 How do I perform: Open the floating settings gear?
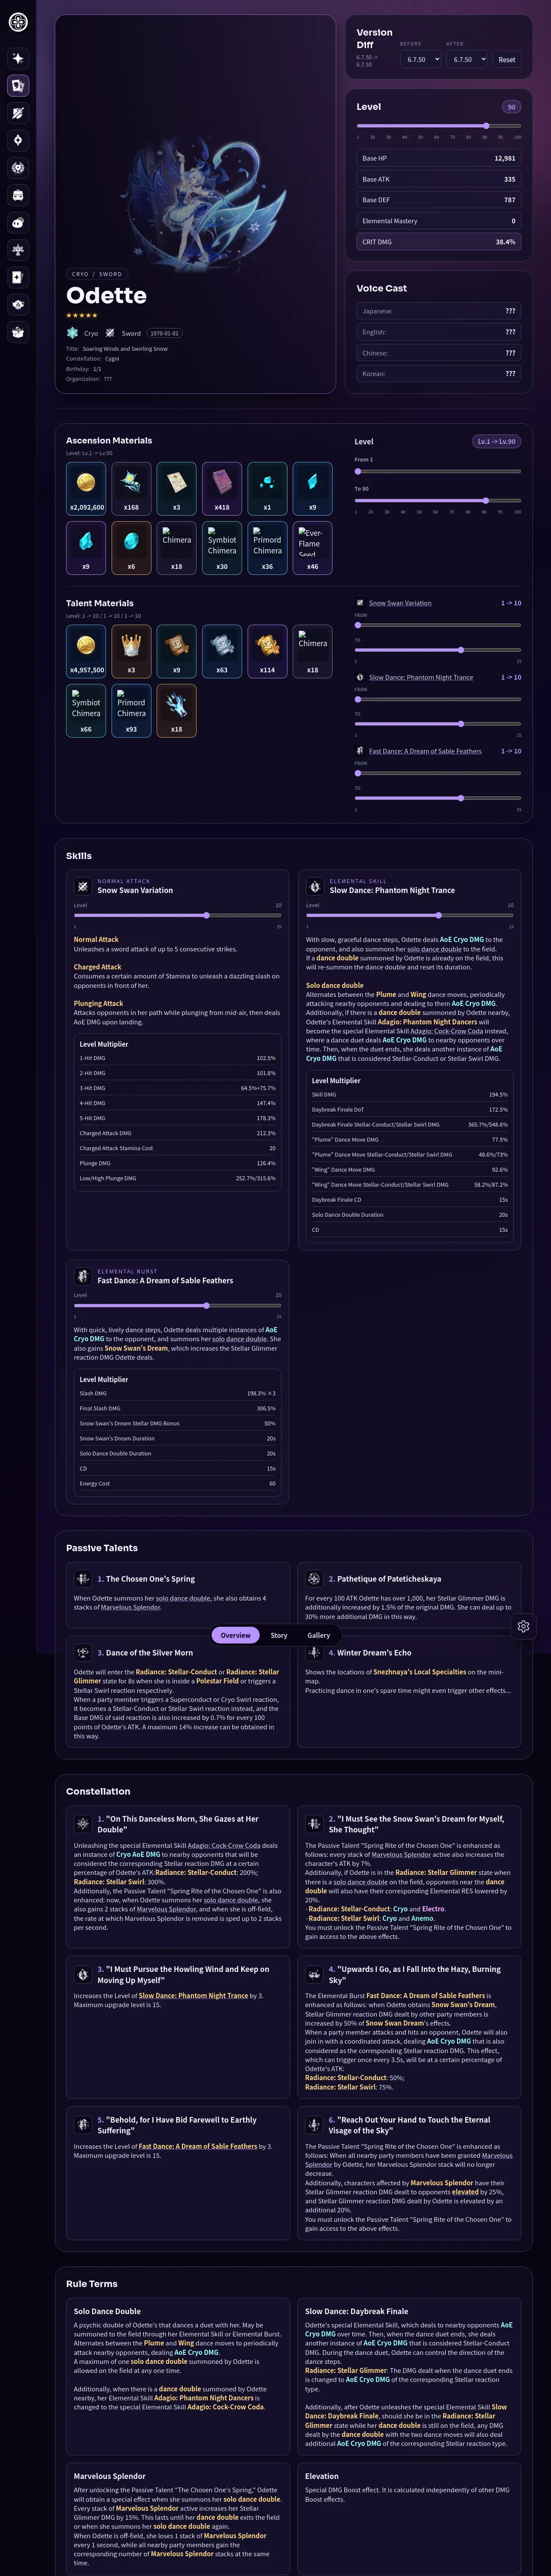pos(523,1626)
